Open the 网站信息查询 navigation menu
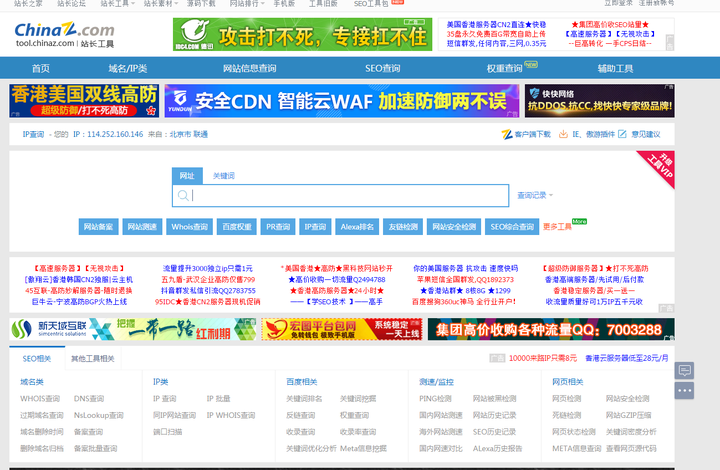 click(x=249, y=68)
